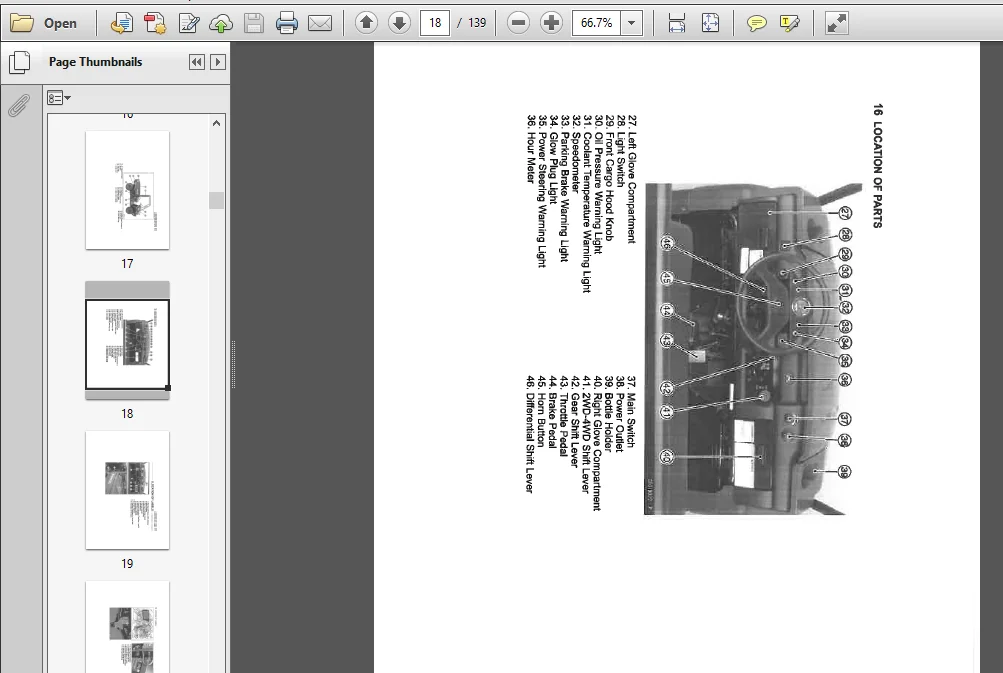The image size is (1003, 673).
Task: Click the Page Thumbnails panel icon
Action: point(20,62)
